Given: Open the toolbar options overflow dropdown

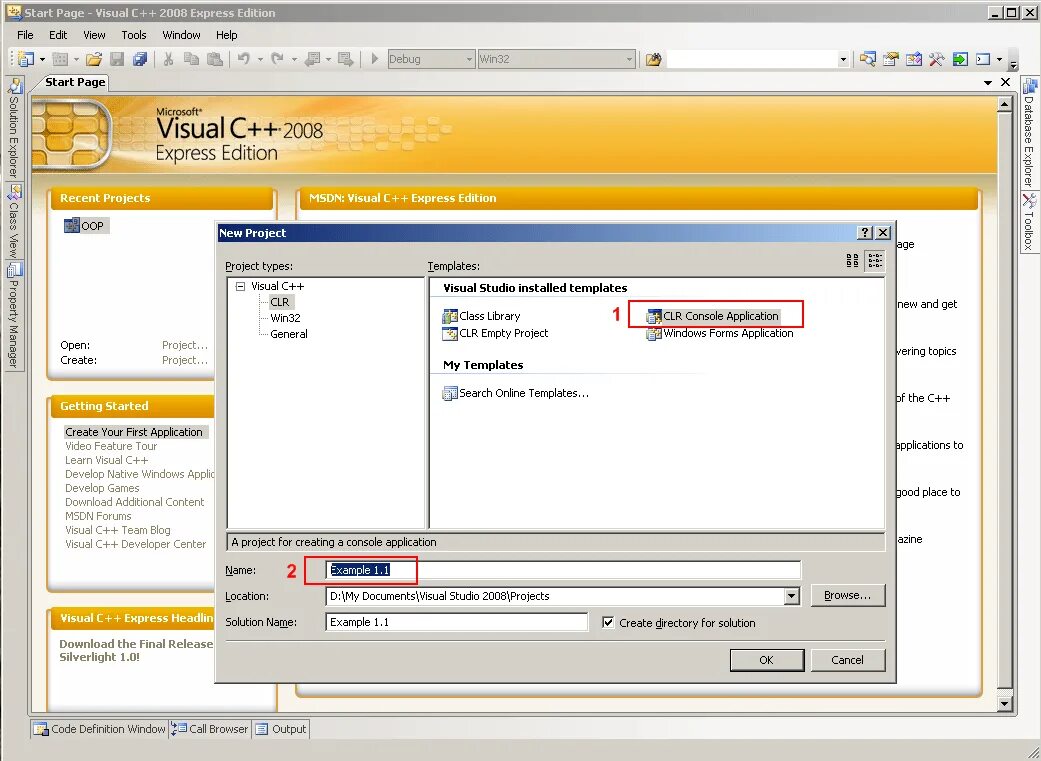Looking at the screenshot, I should tap(1013, 64).
